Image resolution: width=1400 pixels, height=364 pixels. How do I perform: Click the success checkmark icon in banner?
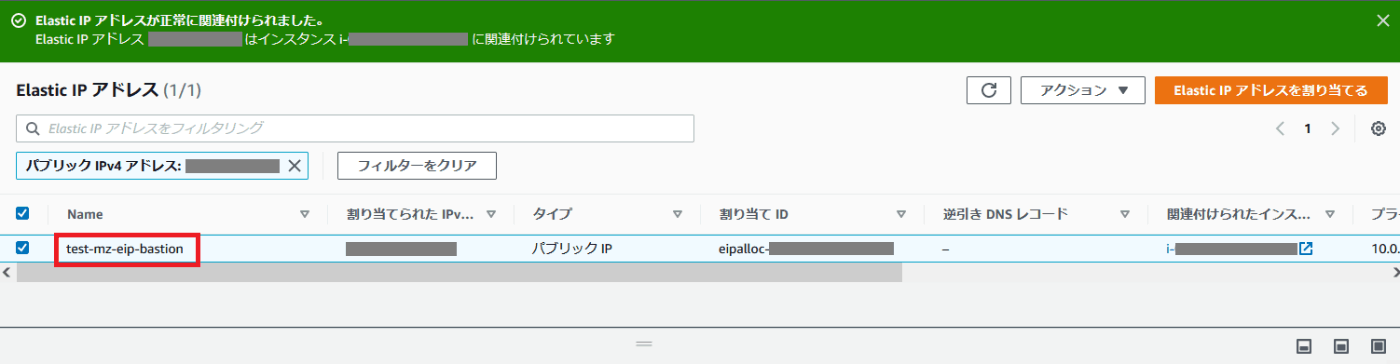(18, 20)
